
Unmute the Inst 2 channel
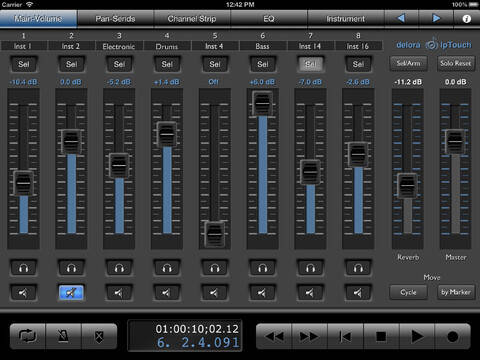point(71,293)
